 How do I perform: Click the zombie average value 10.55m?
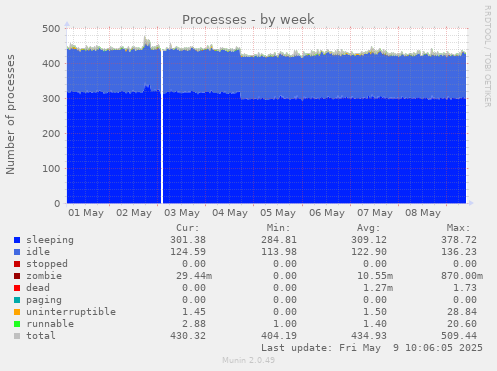click(375, 276)
